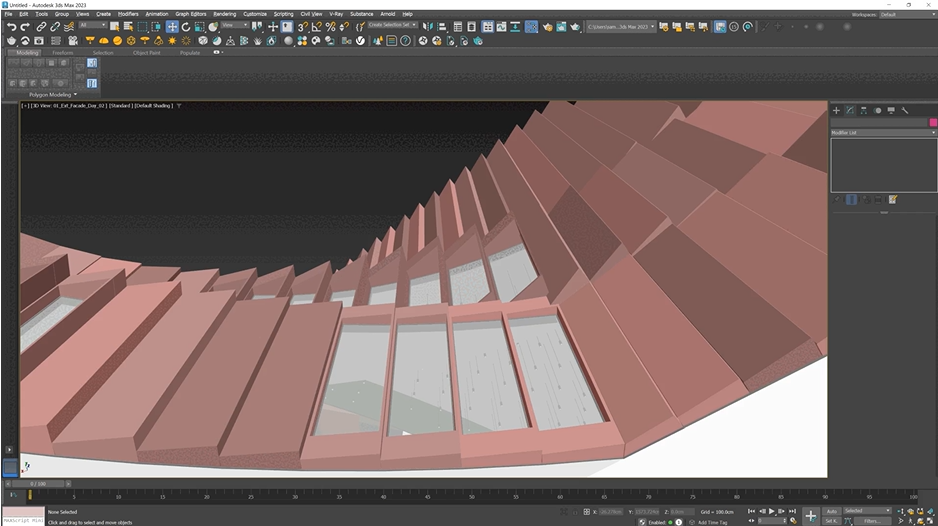Click the Filters... button
The height and width of the screenshot is (526, 938).
(872, 521)
